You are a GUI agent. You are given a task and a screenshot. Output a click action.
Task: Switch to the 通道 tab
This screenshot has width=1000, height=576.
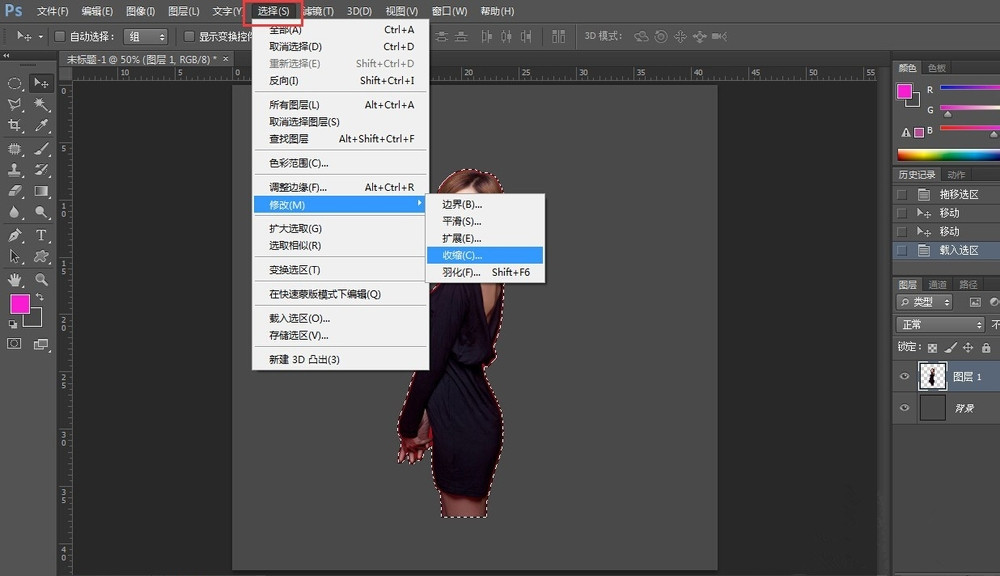pos(937,284)
